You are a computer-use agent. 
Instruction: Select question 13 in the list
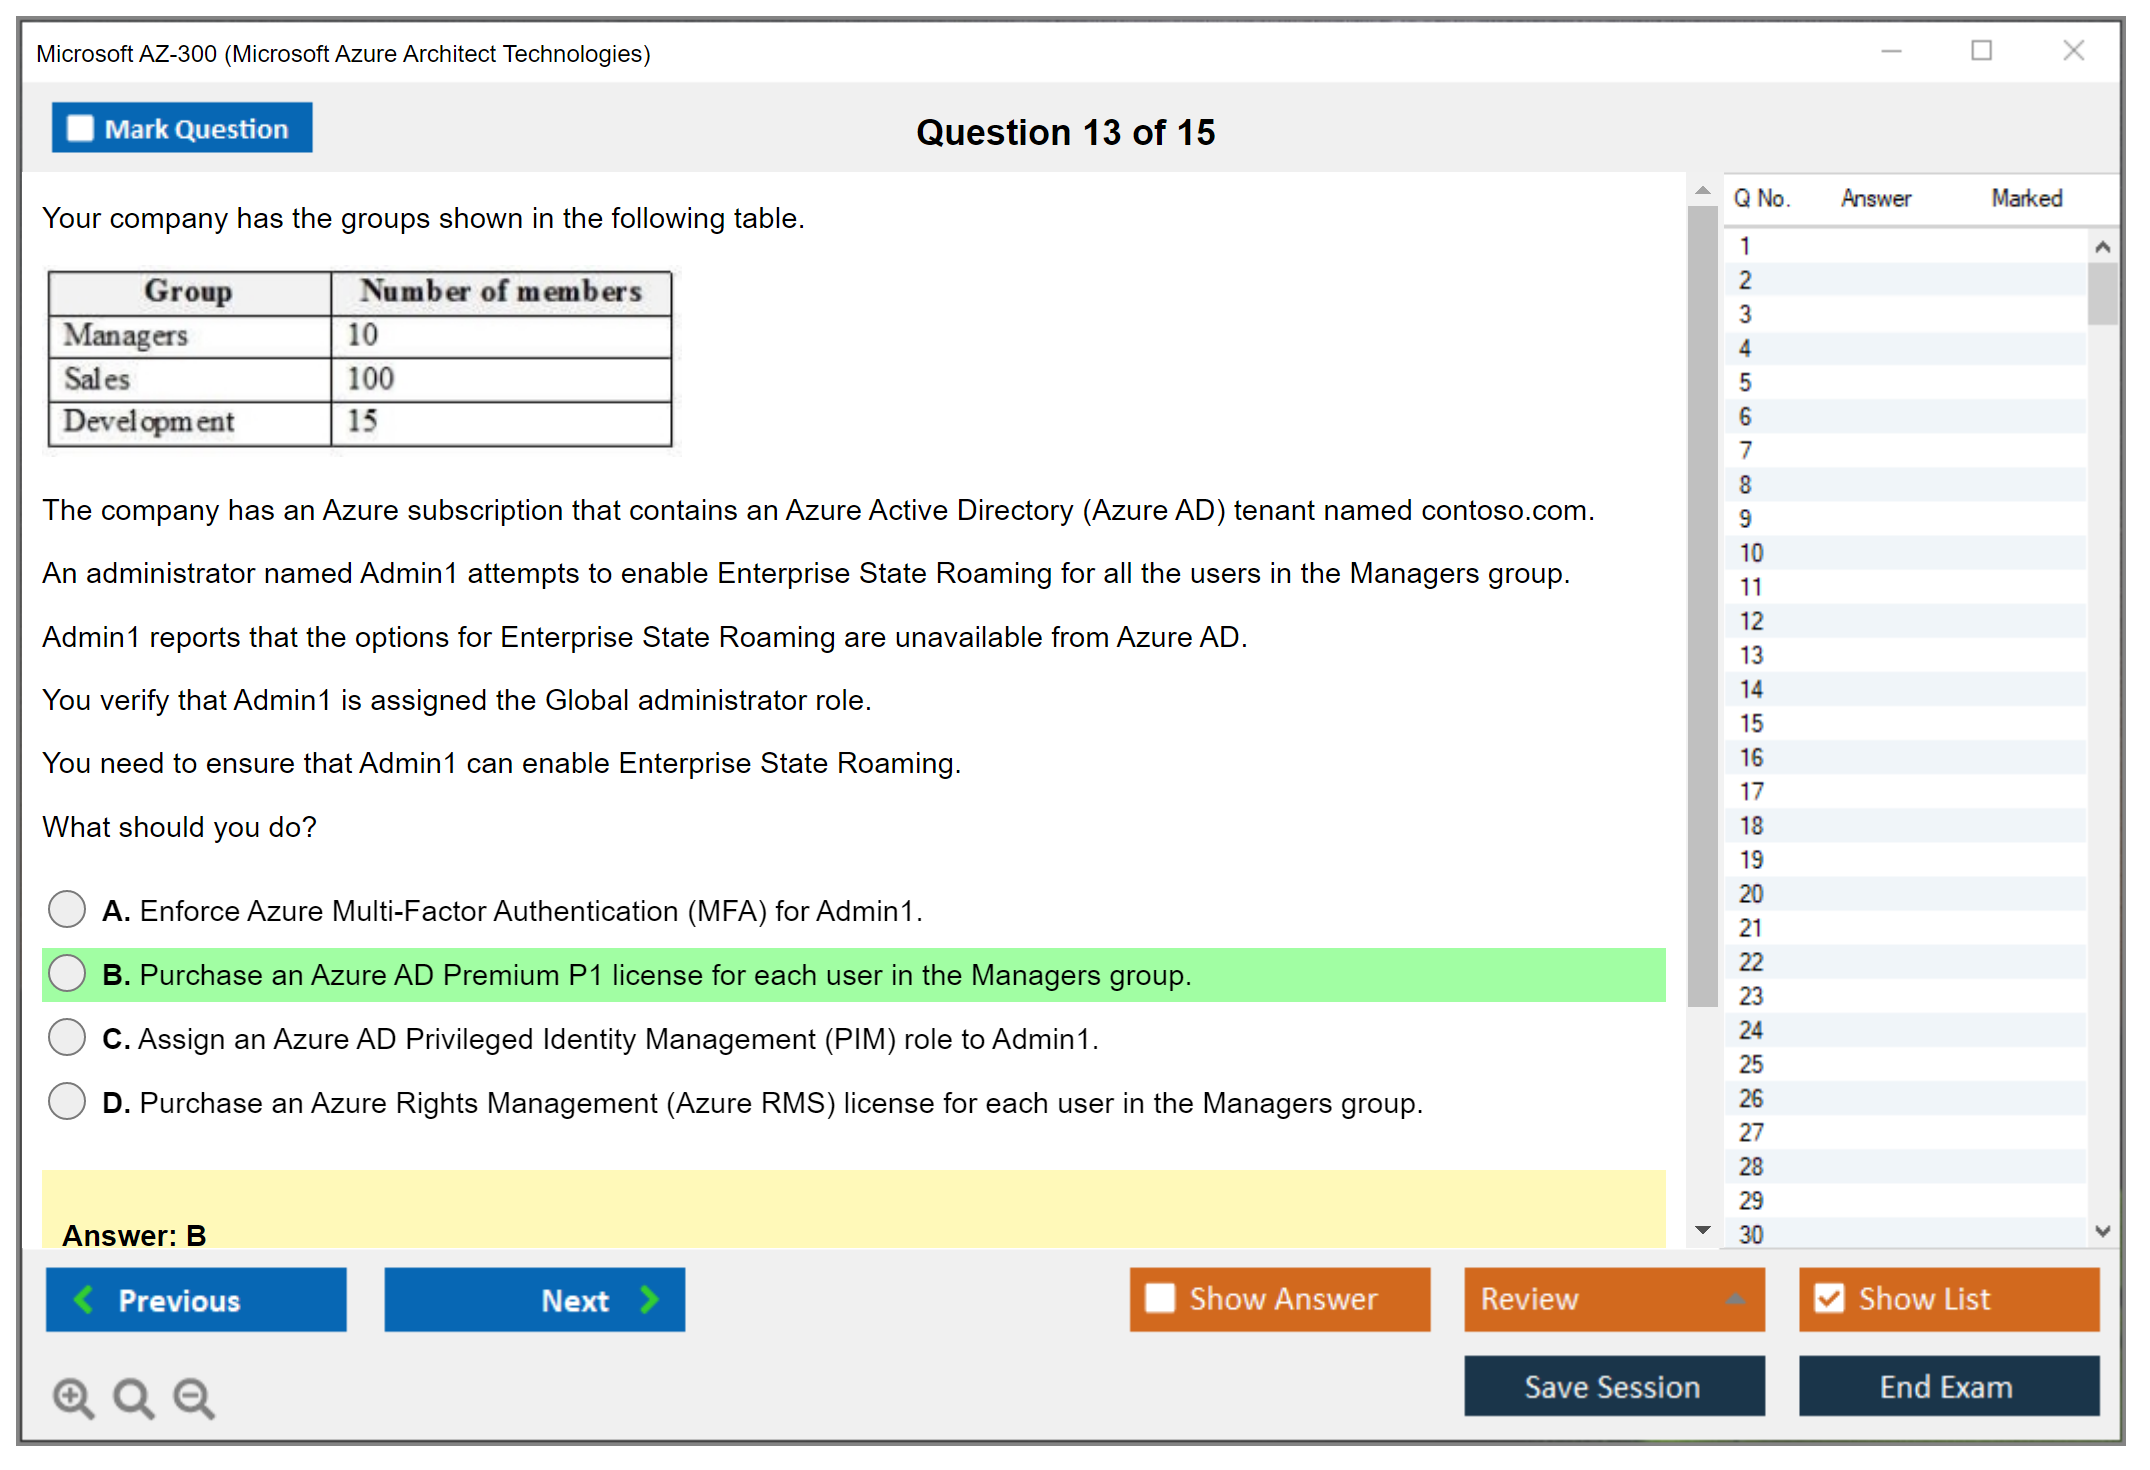[1751, 655]
